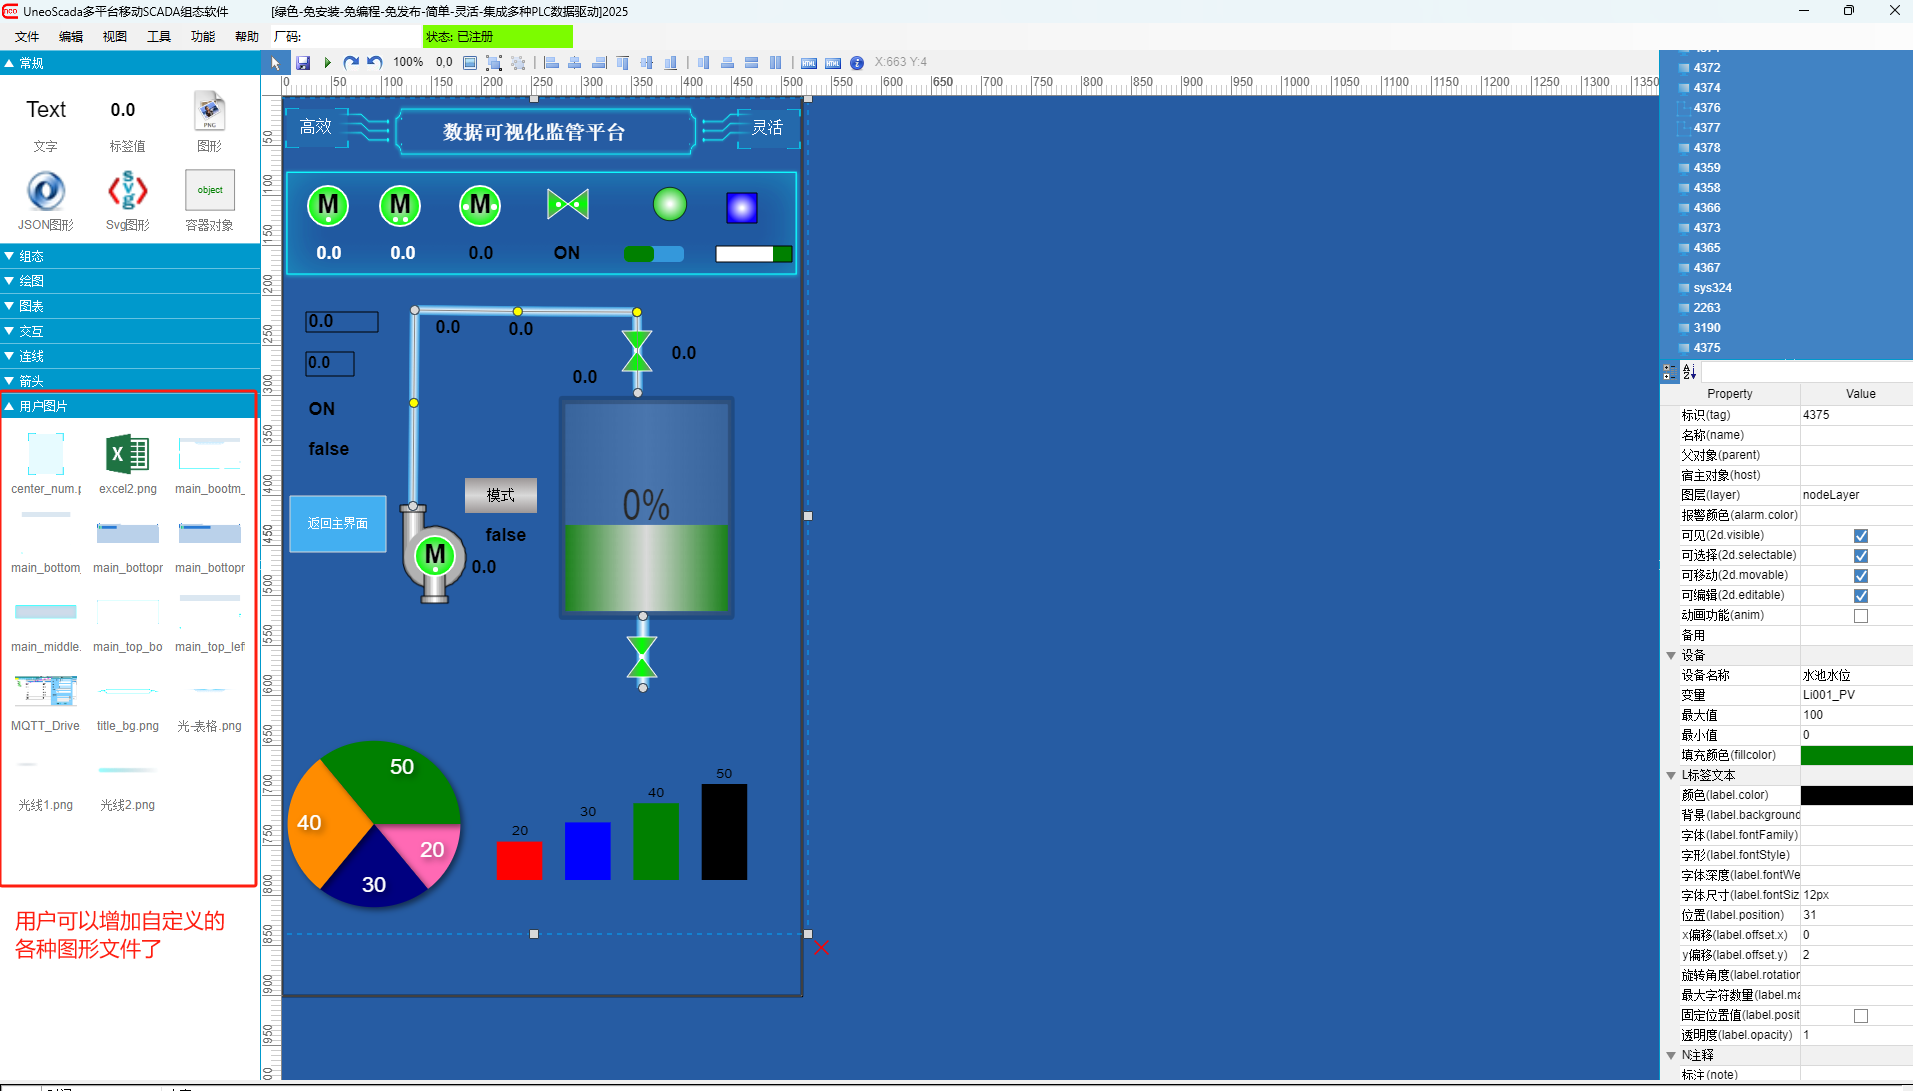Click the undo arrow icon

pyautogui.click(x=375, y=63)
